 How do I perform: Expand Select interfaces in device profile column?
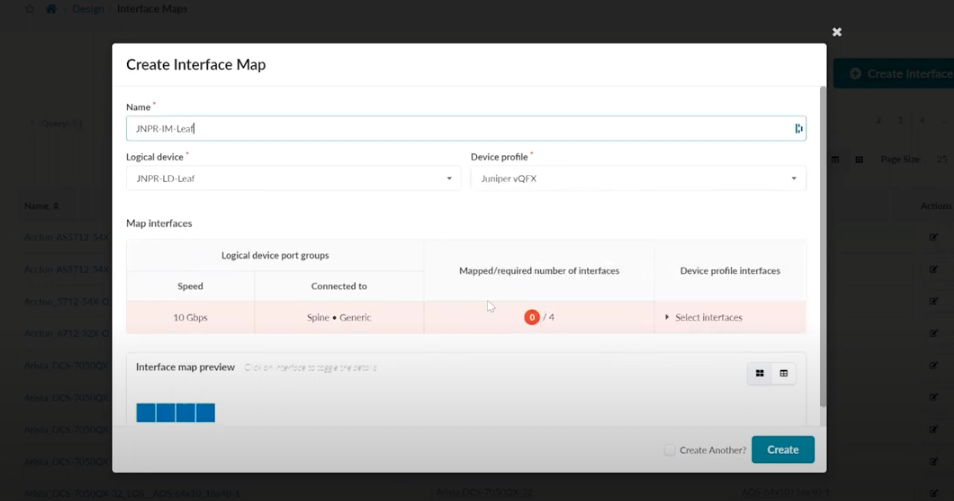[x=704, y=317]
